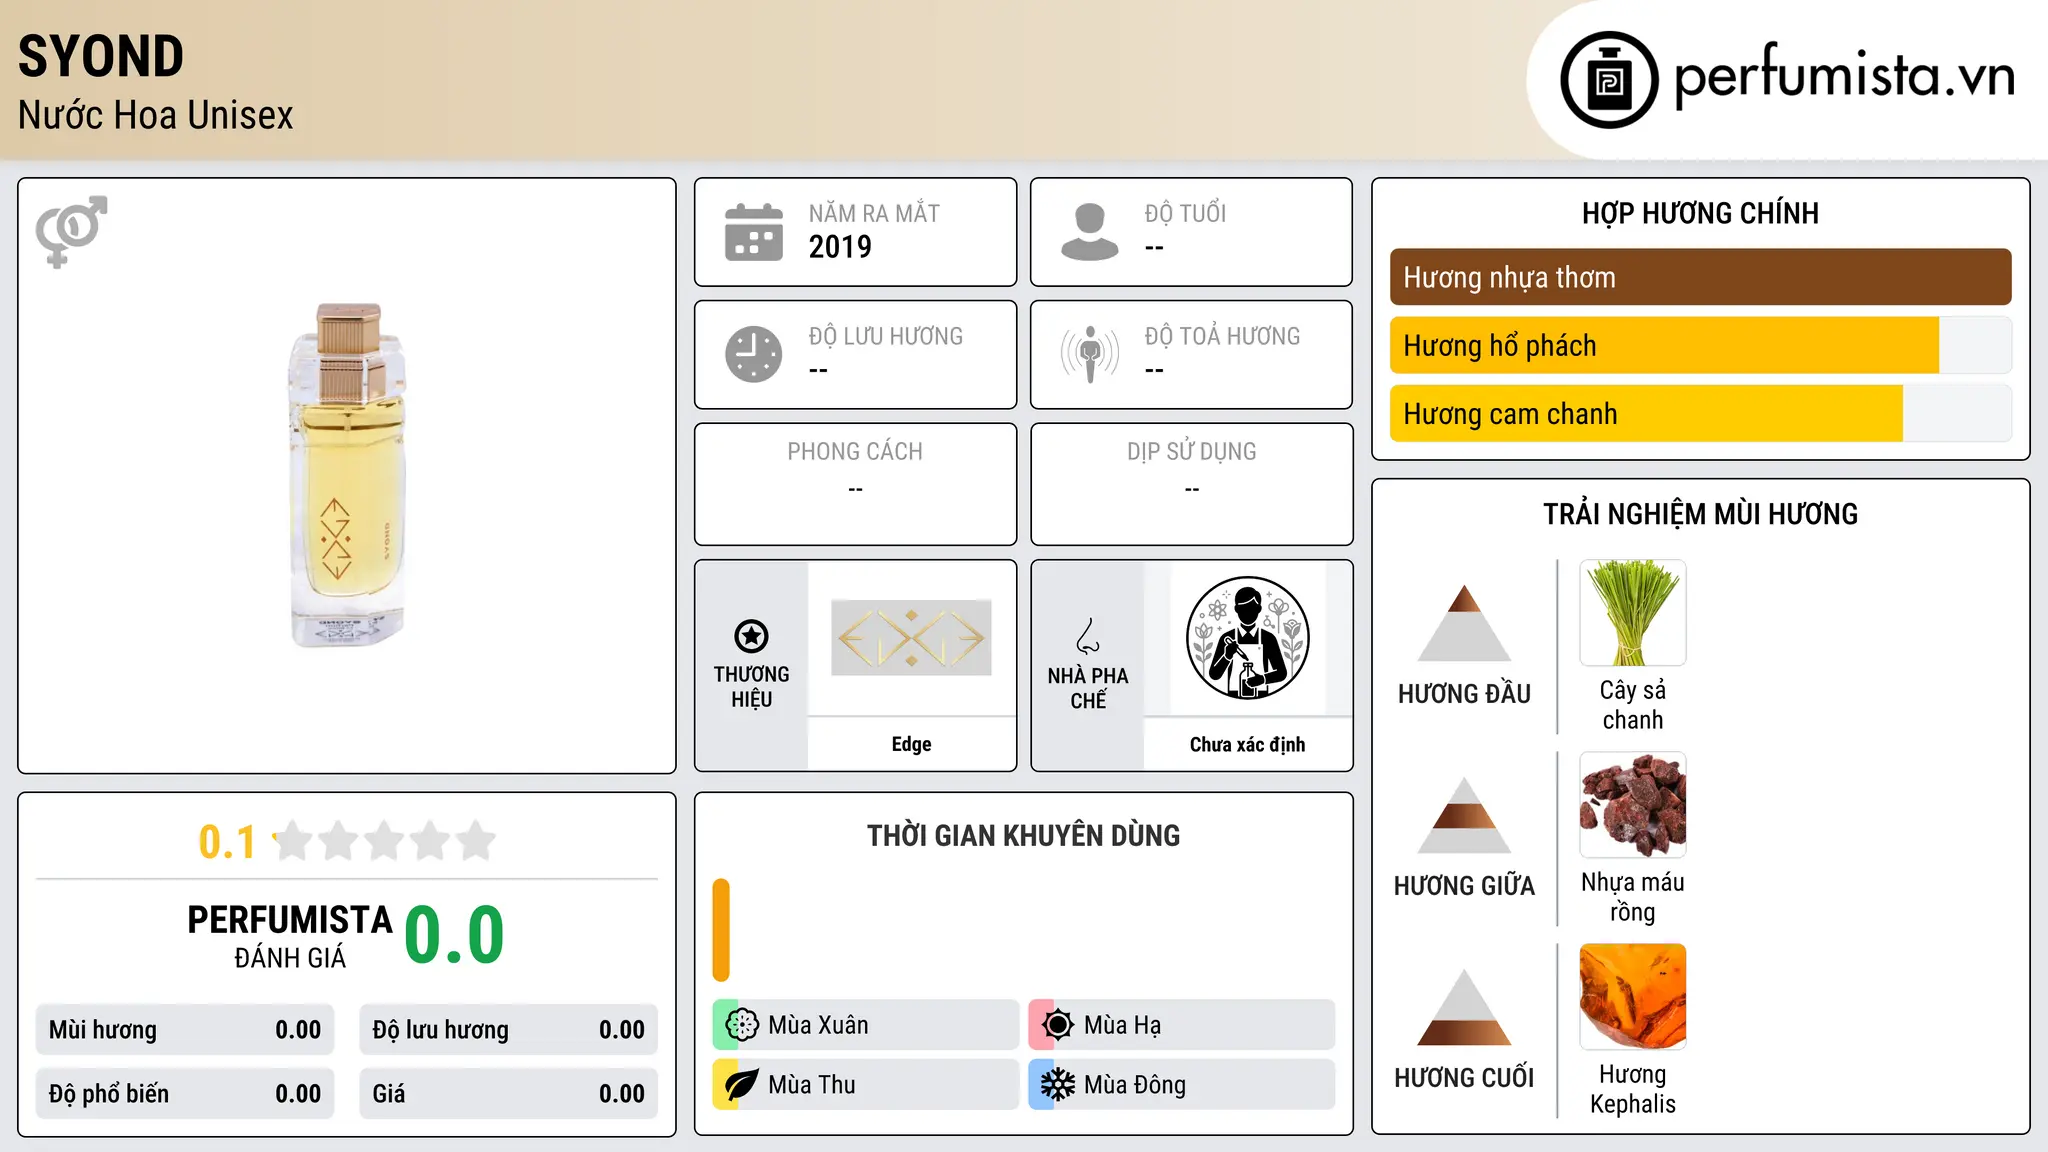Click the Hương Kephalis note name
The image size is (2048, 1152).
click(x=1633, y=1089)
